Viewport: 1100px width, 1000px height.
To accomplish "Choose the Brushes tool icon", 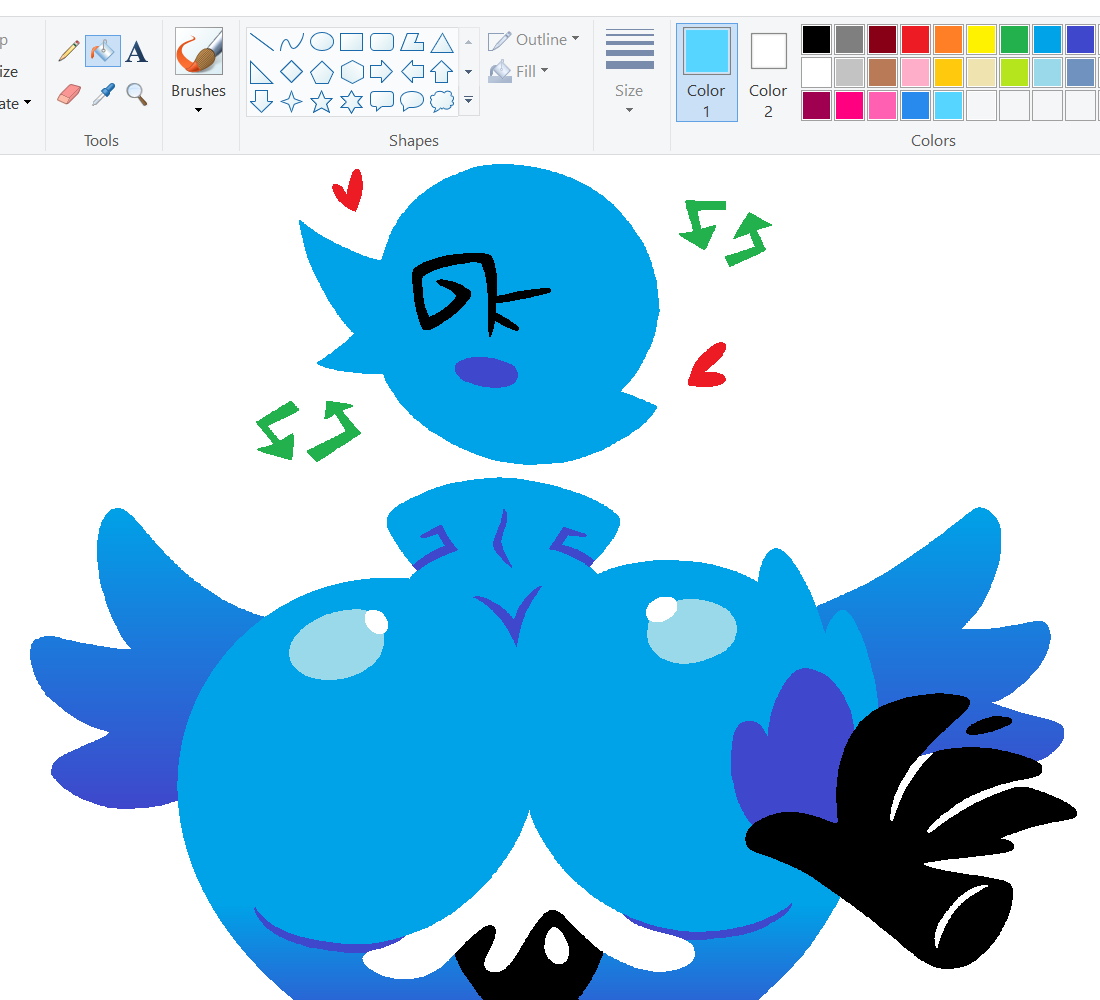I will (x=199, y=51).
